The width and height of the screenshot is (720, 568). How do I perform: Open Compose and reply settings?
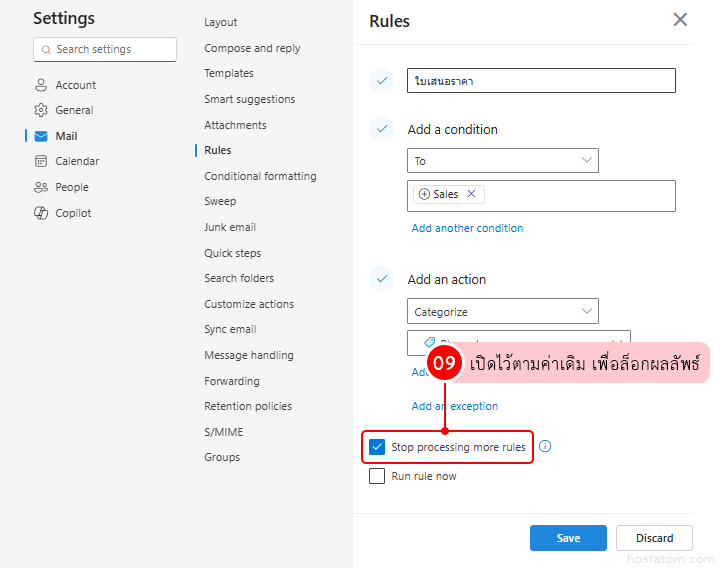(x=252, y=48)
